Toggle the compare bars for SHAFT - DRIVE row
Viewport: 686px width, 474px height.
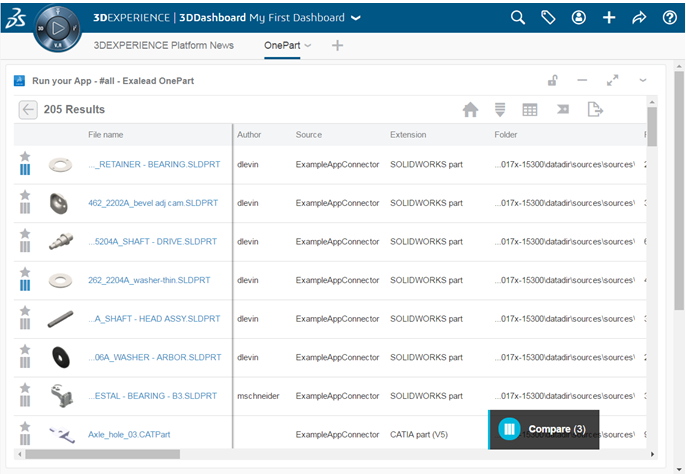pyautogui.click(x=25, y=247)
